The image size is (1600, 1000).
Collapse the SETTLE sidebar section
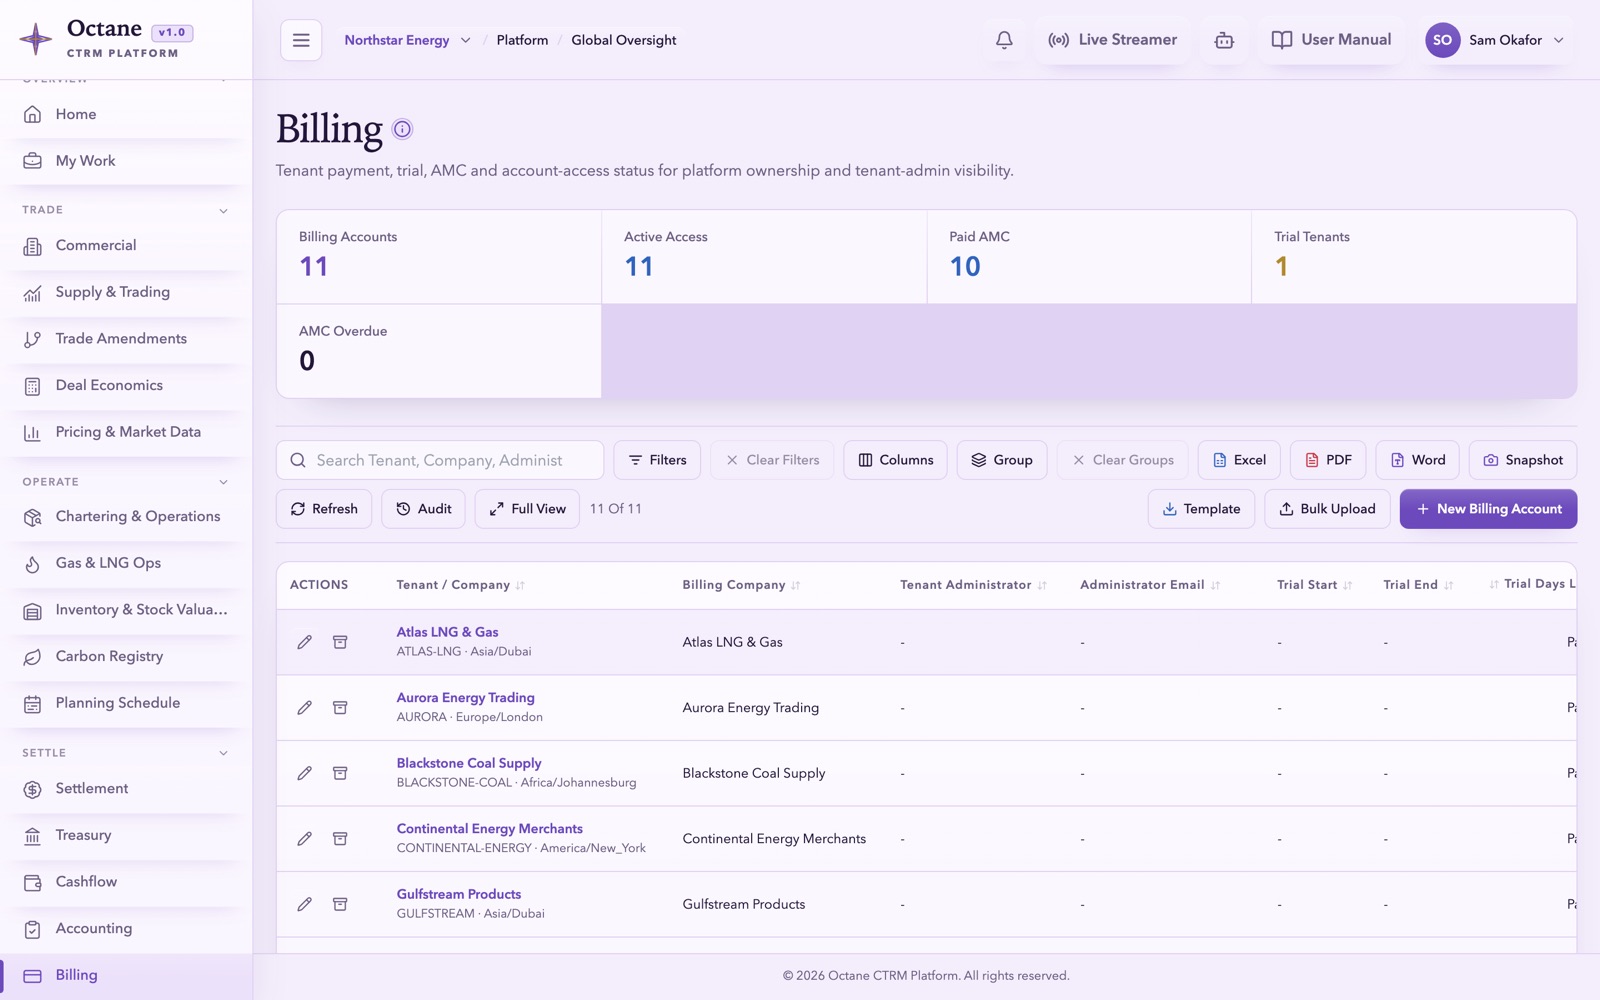[223, 753]
